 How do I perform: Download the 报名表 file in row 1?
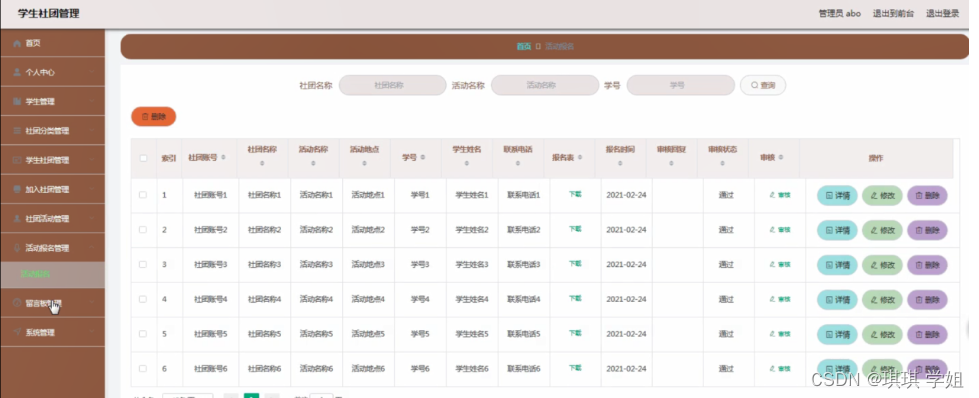pos(575,194)
